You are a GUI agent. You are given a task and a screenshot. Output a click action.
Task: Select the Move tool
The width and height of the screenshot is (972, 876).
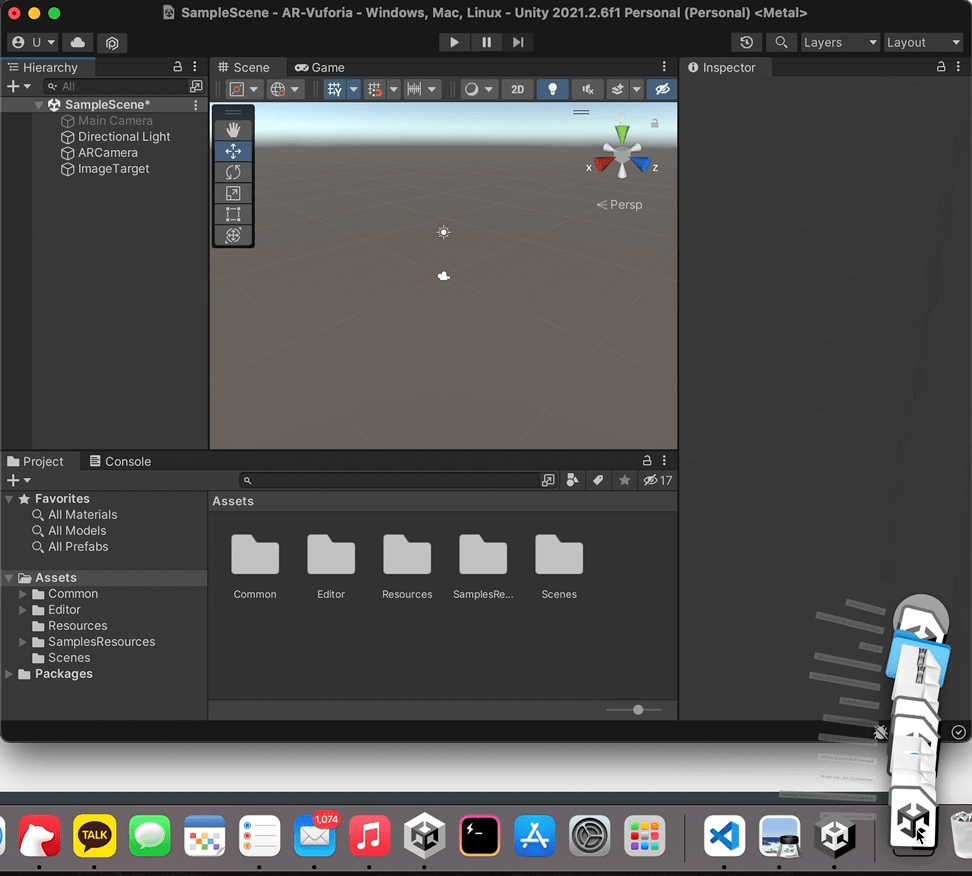(233, 151)
